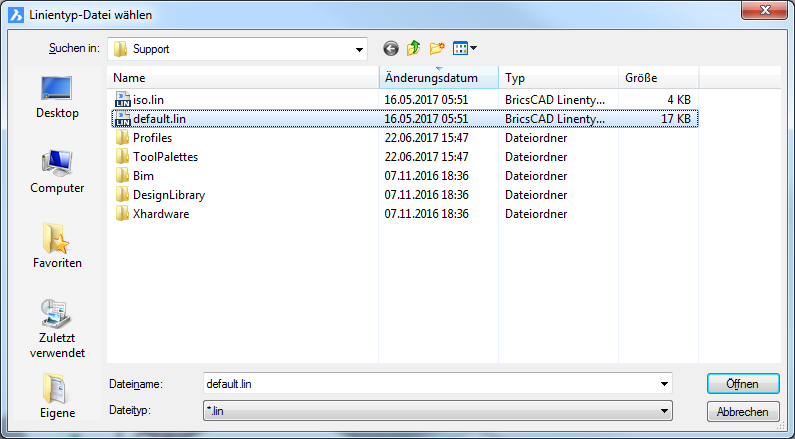Image resolution: width=795 pixels, height=439 pixels.
Task: Open Desktop in the places sidebar
Action: pyautogui.click(x=57, y=97)
